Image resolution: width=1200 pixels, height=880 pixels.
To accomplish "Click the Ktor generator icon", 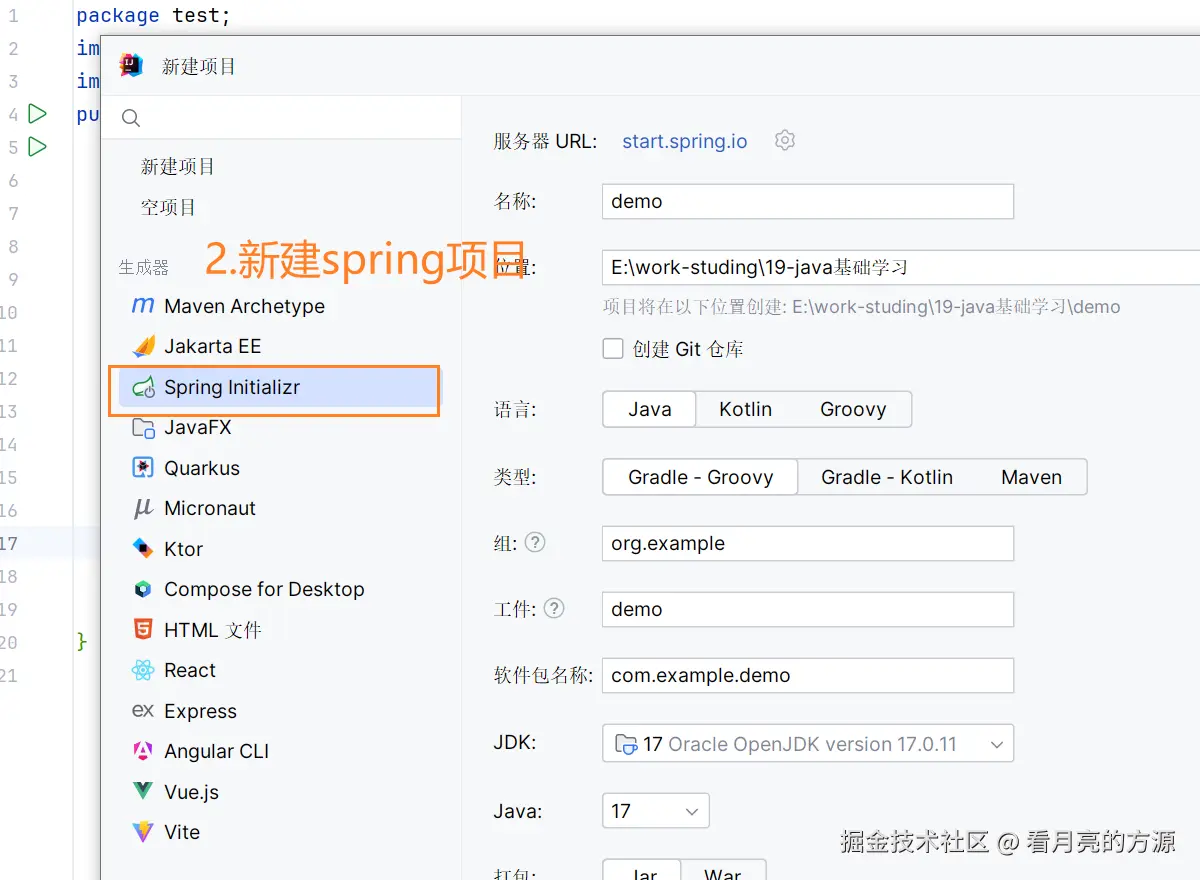I will point(144,549).
